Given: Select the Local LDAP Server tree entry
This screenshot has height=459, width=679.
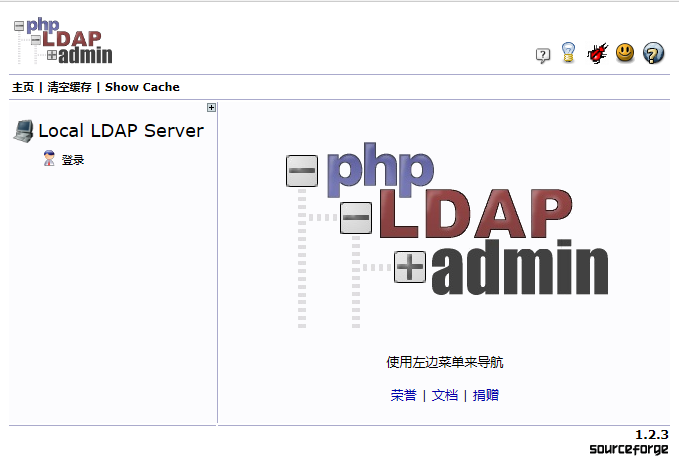Looking at the screenshot, I should [120, 131].
